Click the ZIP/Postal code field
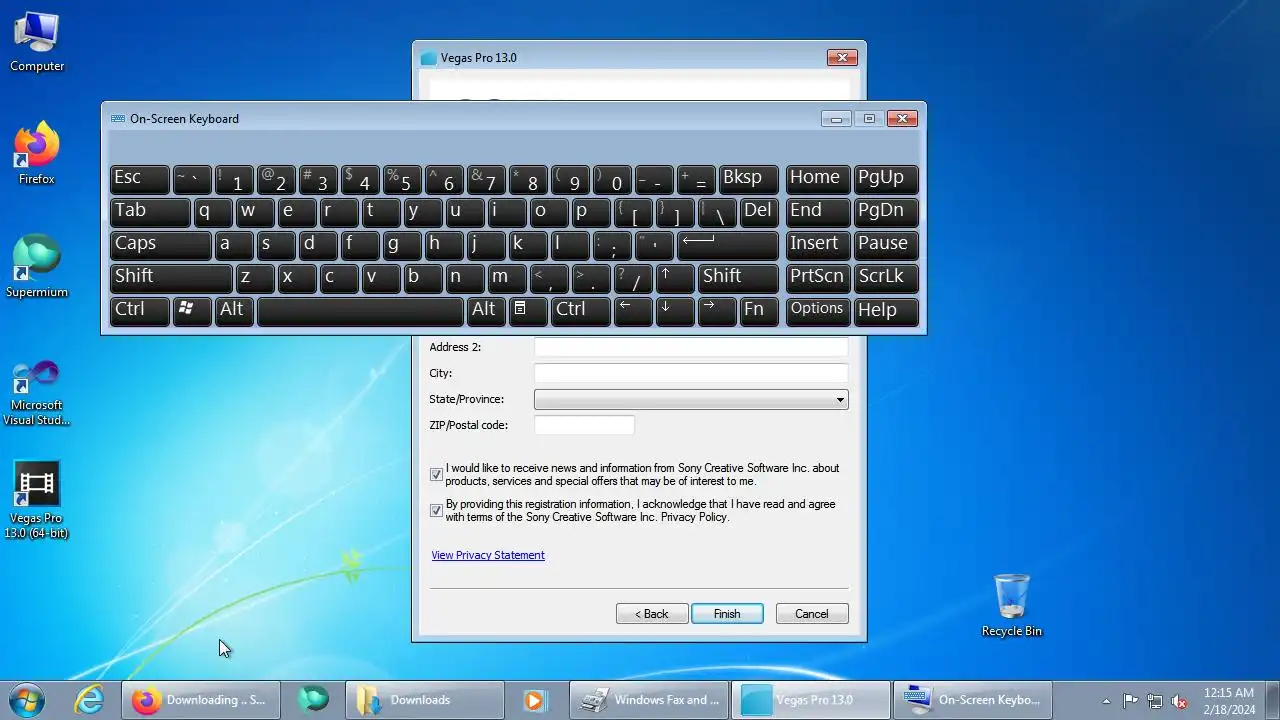Image resolution: width=1280 pixels, height=720 pixels. (584, 425)
